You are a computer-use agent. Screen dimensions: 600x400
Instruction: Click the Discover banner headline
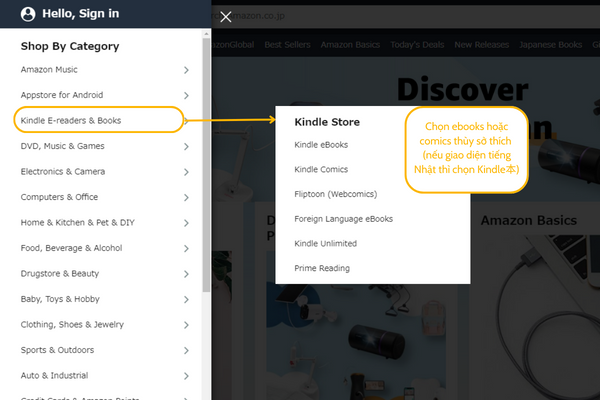[x=463, y=89]
